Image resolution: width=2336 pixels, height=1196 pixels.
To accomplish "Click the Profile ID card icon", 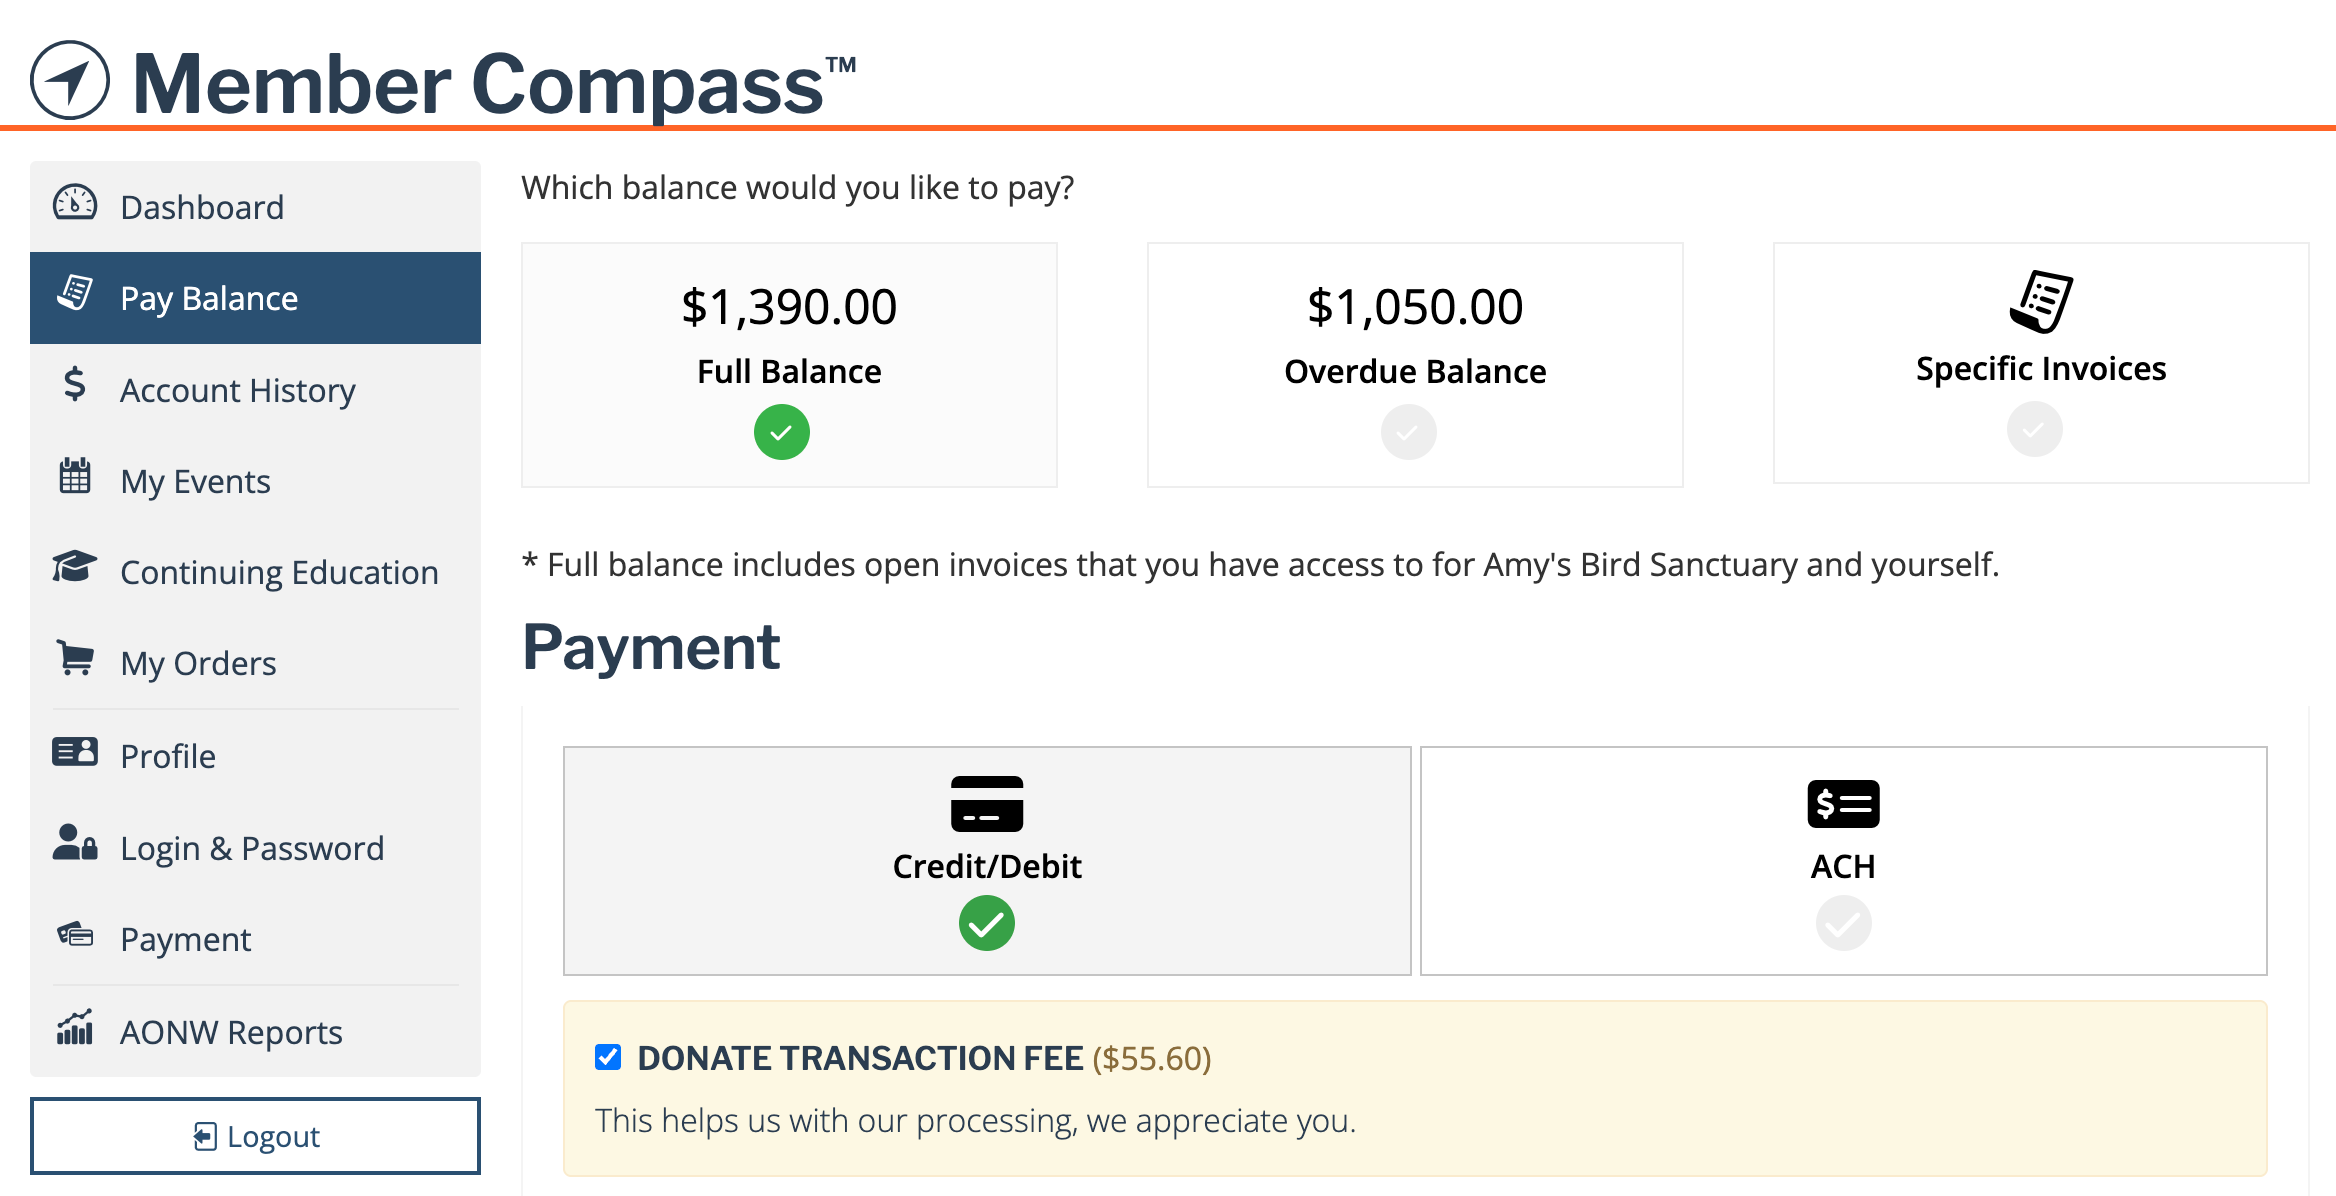I will pyautogui.click(x=75, y=752).
